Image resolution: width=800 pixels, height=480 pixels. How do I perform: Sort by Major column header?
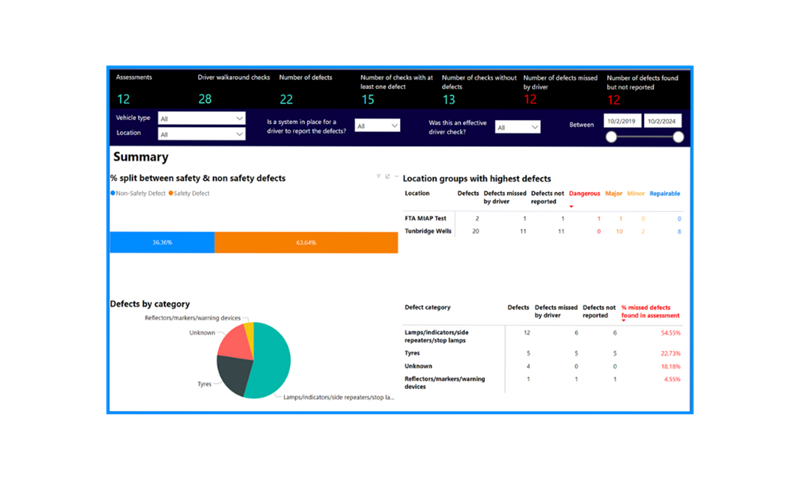(614, 193)
